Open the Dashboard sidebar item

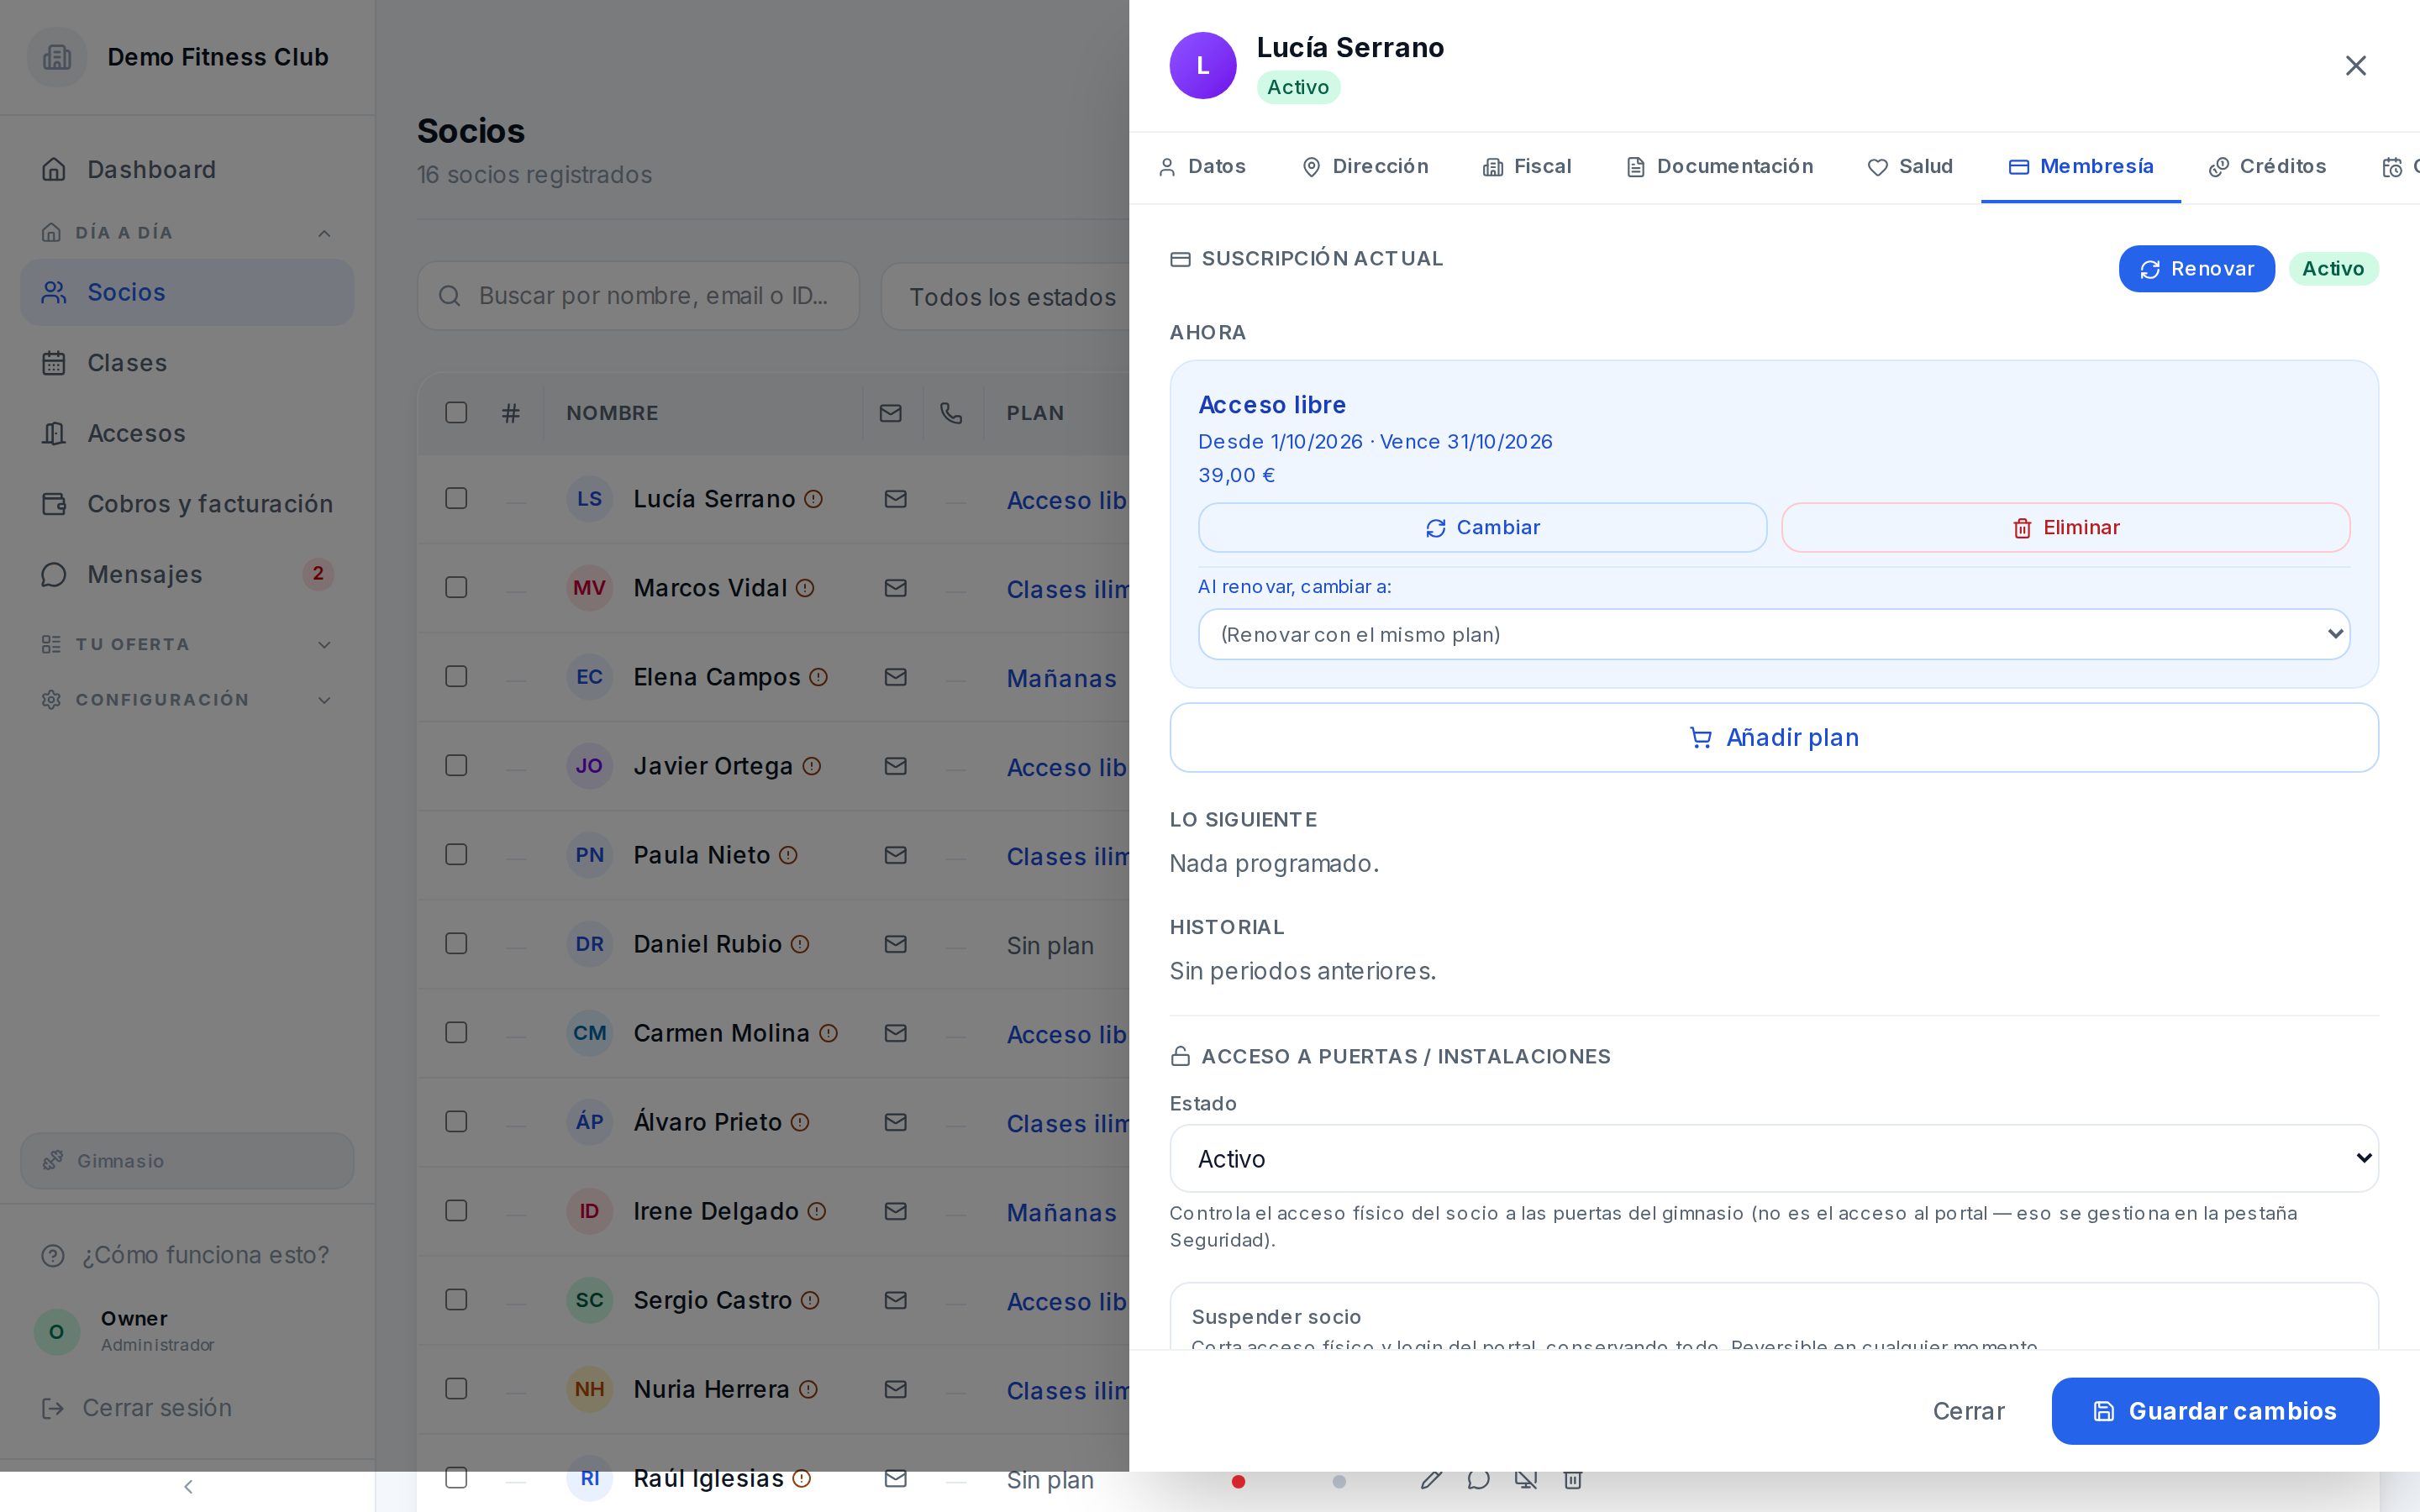pos(187,170)
